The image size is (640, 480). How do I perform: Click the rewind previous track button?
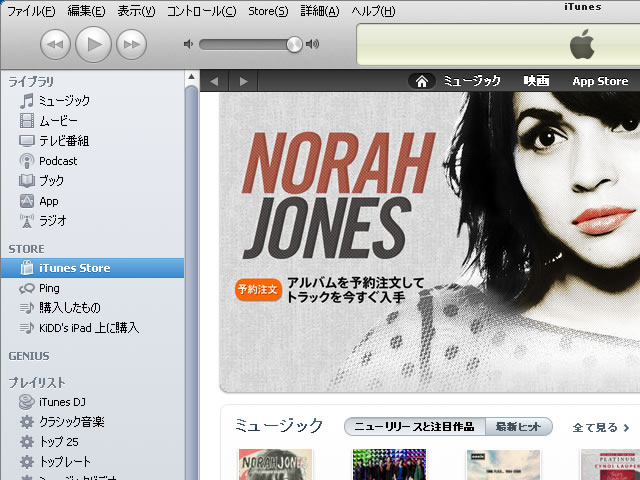click(55, 44)
